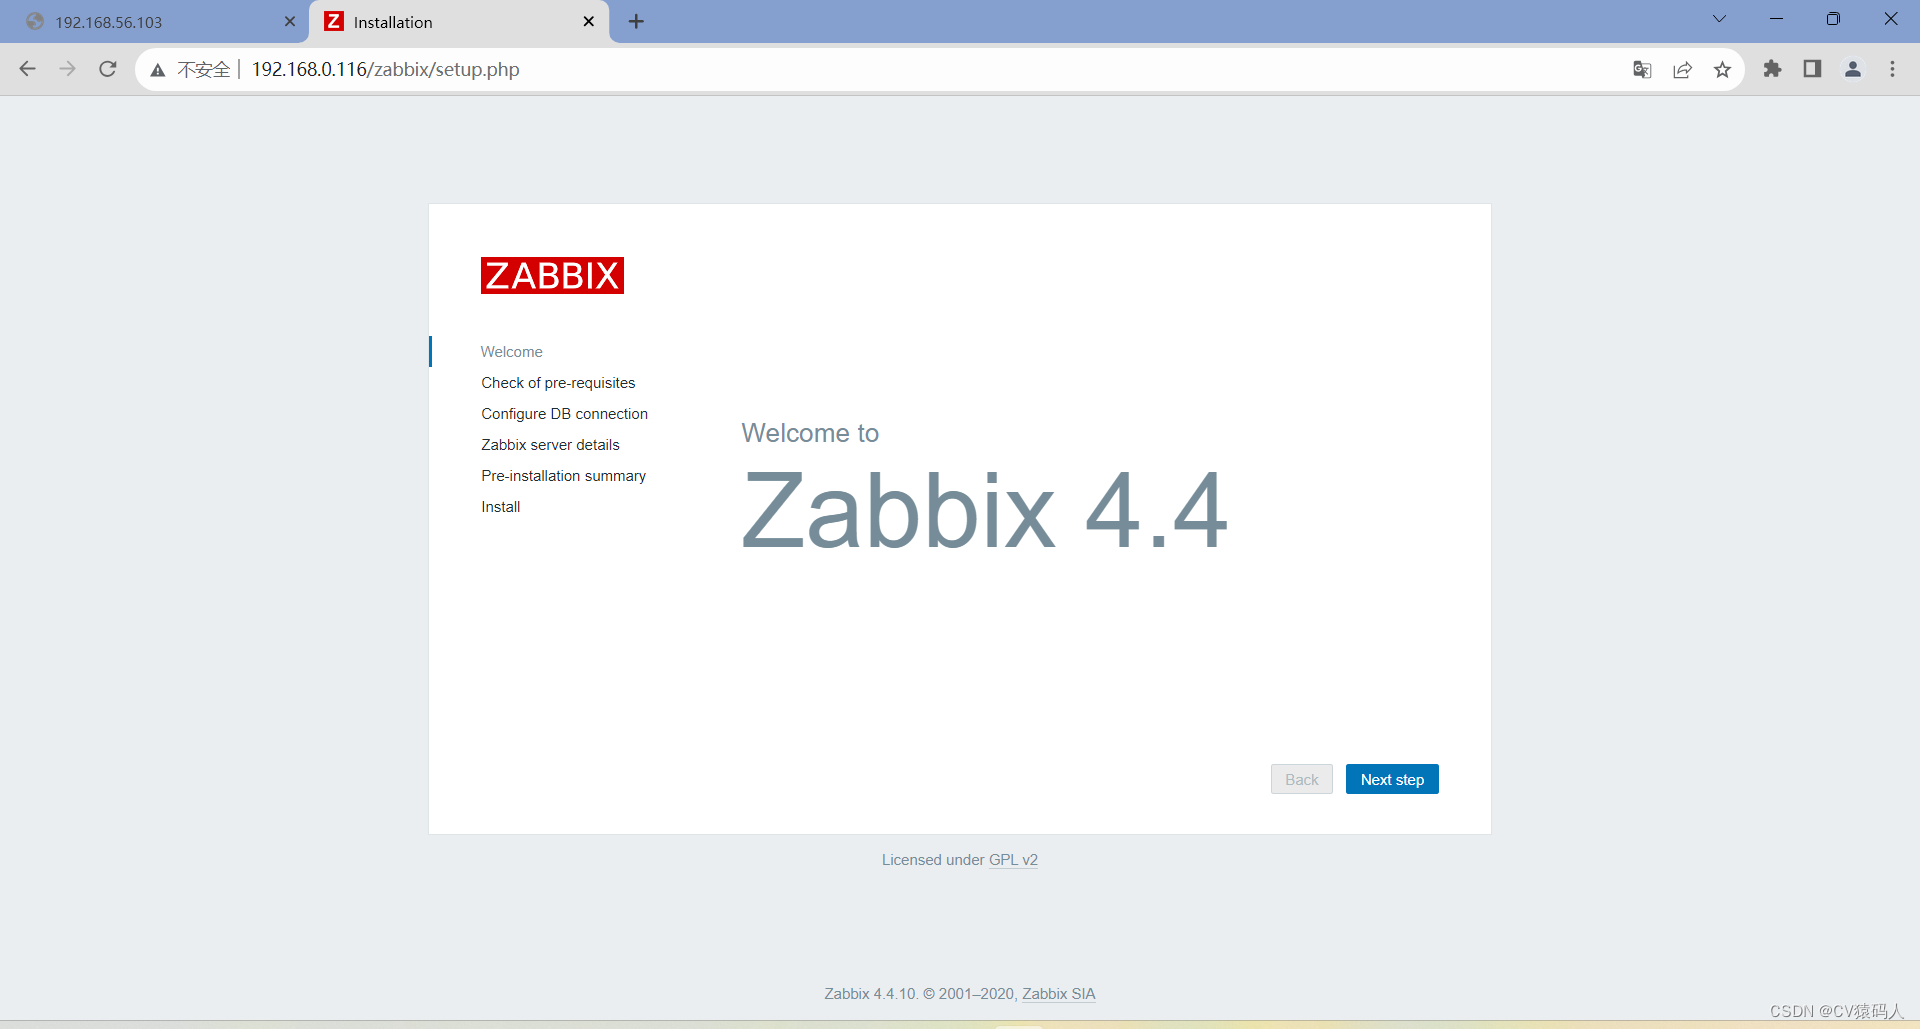Open a new tab with the plus icon
This screenshot has height=1029, width=1920.
636,21
